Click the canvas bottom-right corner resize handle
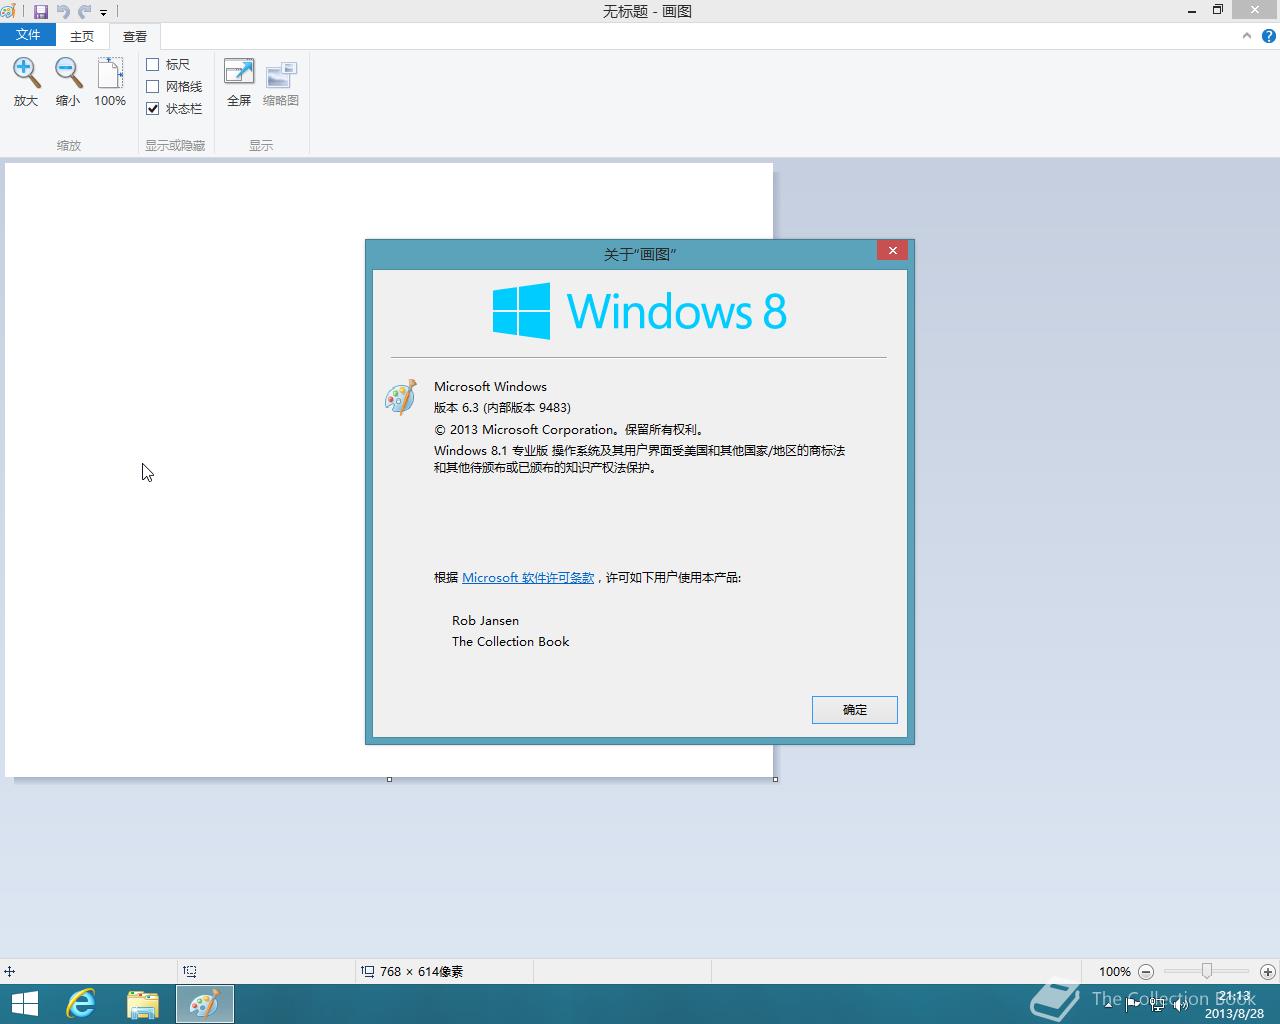This screenshot has height=1024, width=1280. coord(775,779)
